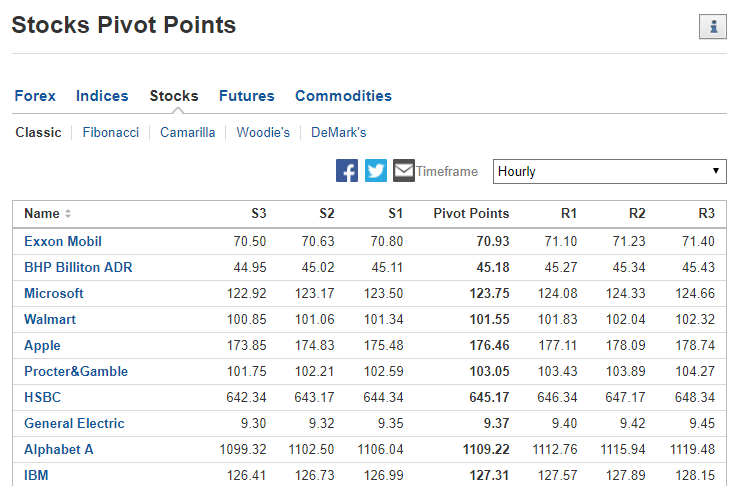Open the Procter&Gamble stock link
The width and height of the screenshot is (743, 486).
tap(76, 371)
